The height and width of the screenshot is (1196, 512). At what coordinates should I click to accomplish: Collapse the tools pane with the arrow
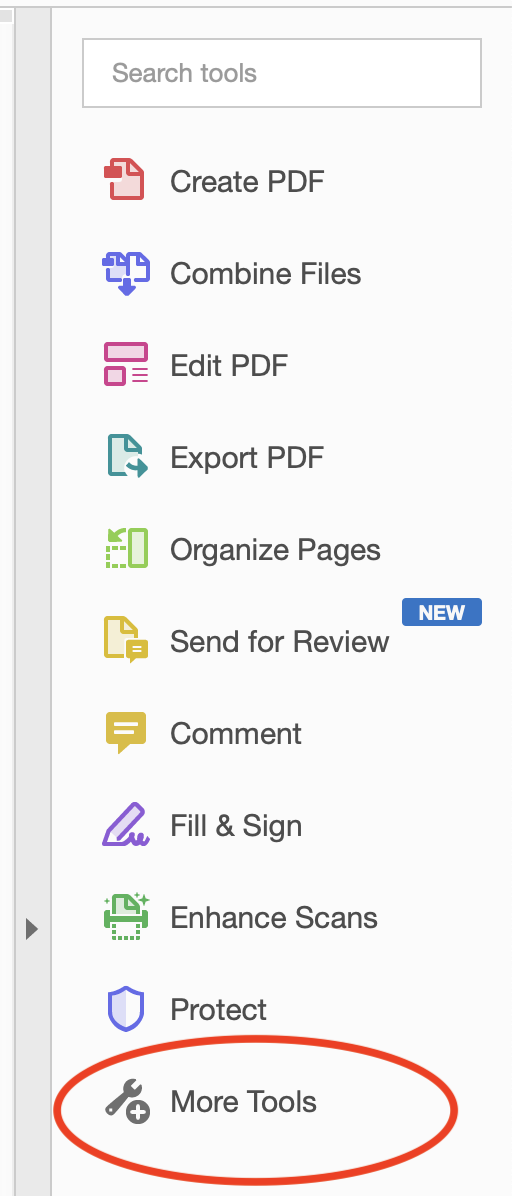click(31, 929)
